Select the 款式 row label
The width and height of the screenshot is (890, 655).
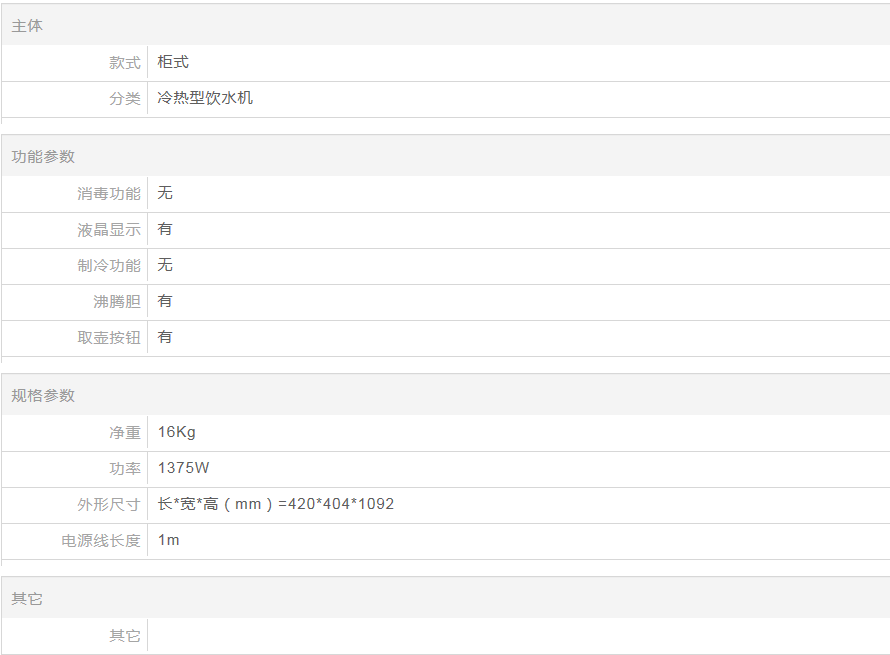tap(125, 63)
